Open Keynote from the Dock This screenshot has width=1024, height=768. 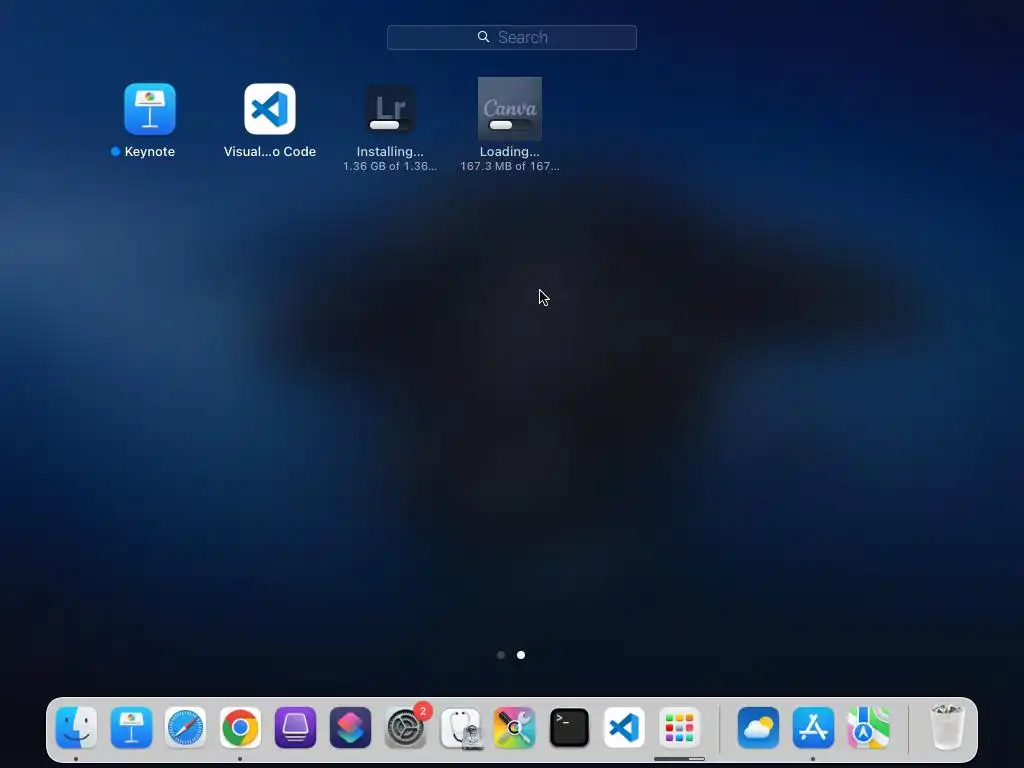click(131, 727)
